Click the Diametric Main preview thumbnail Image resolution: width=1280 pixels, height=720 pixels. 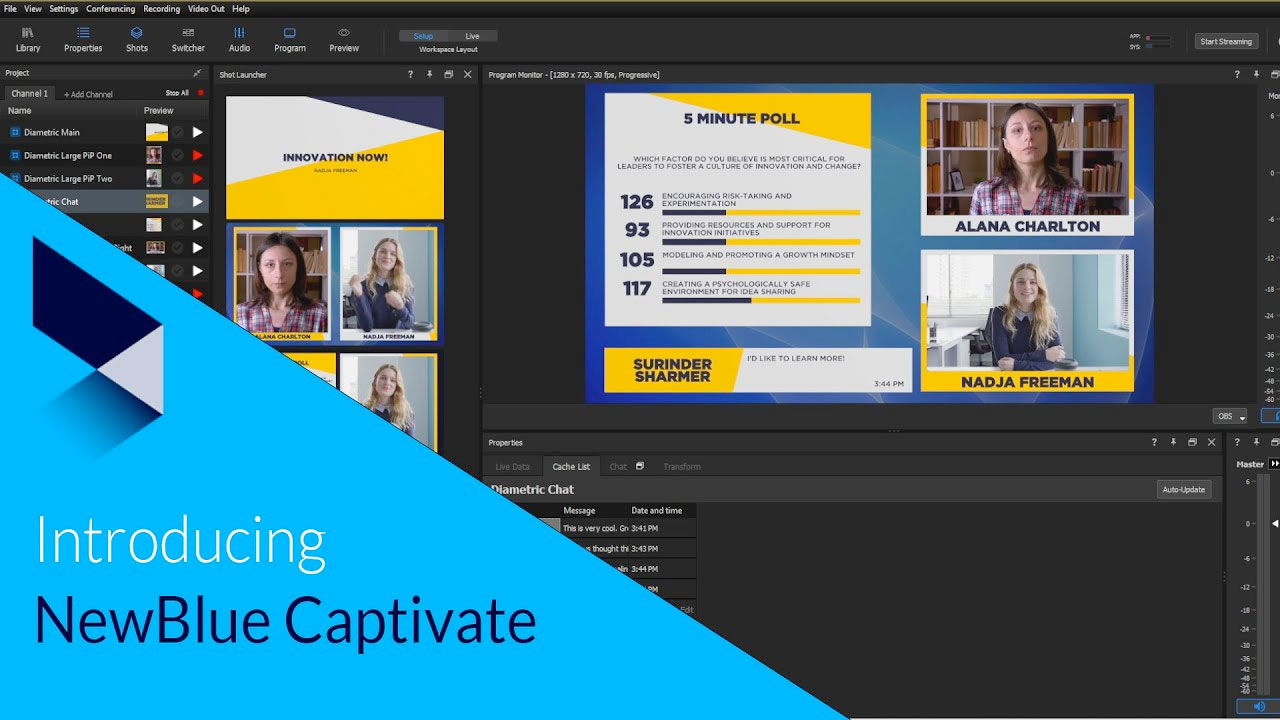tap(156, 132)
